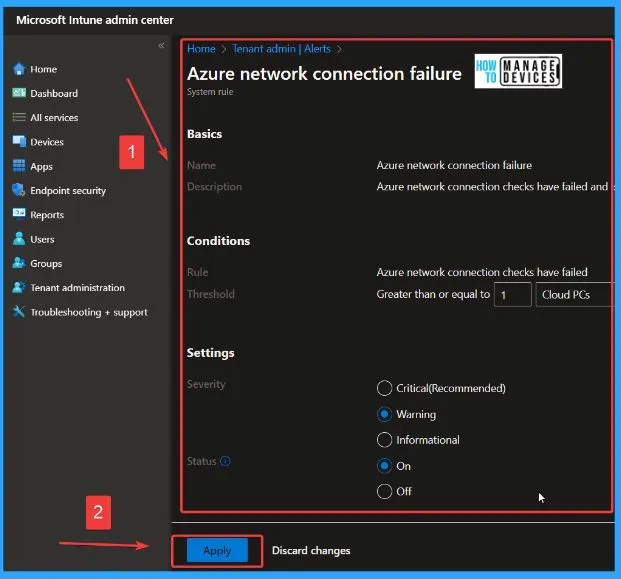Click the Troubleshooting wrench icon
Image resolution: width=621 pixels, height=579 pixels.
tap(19, 312)
